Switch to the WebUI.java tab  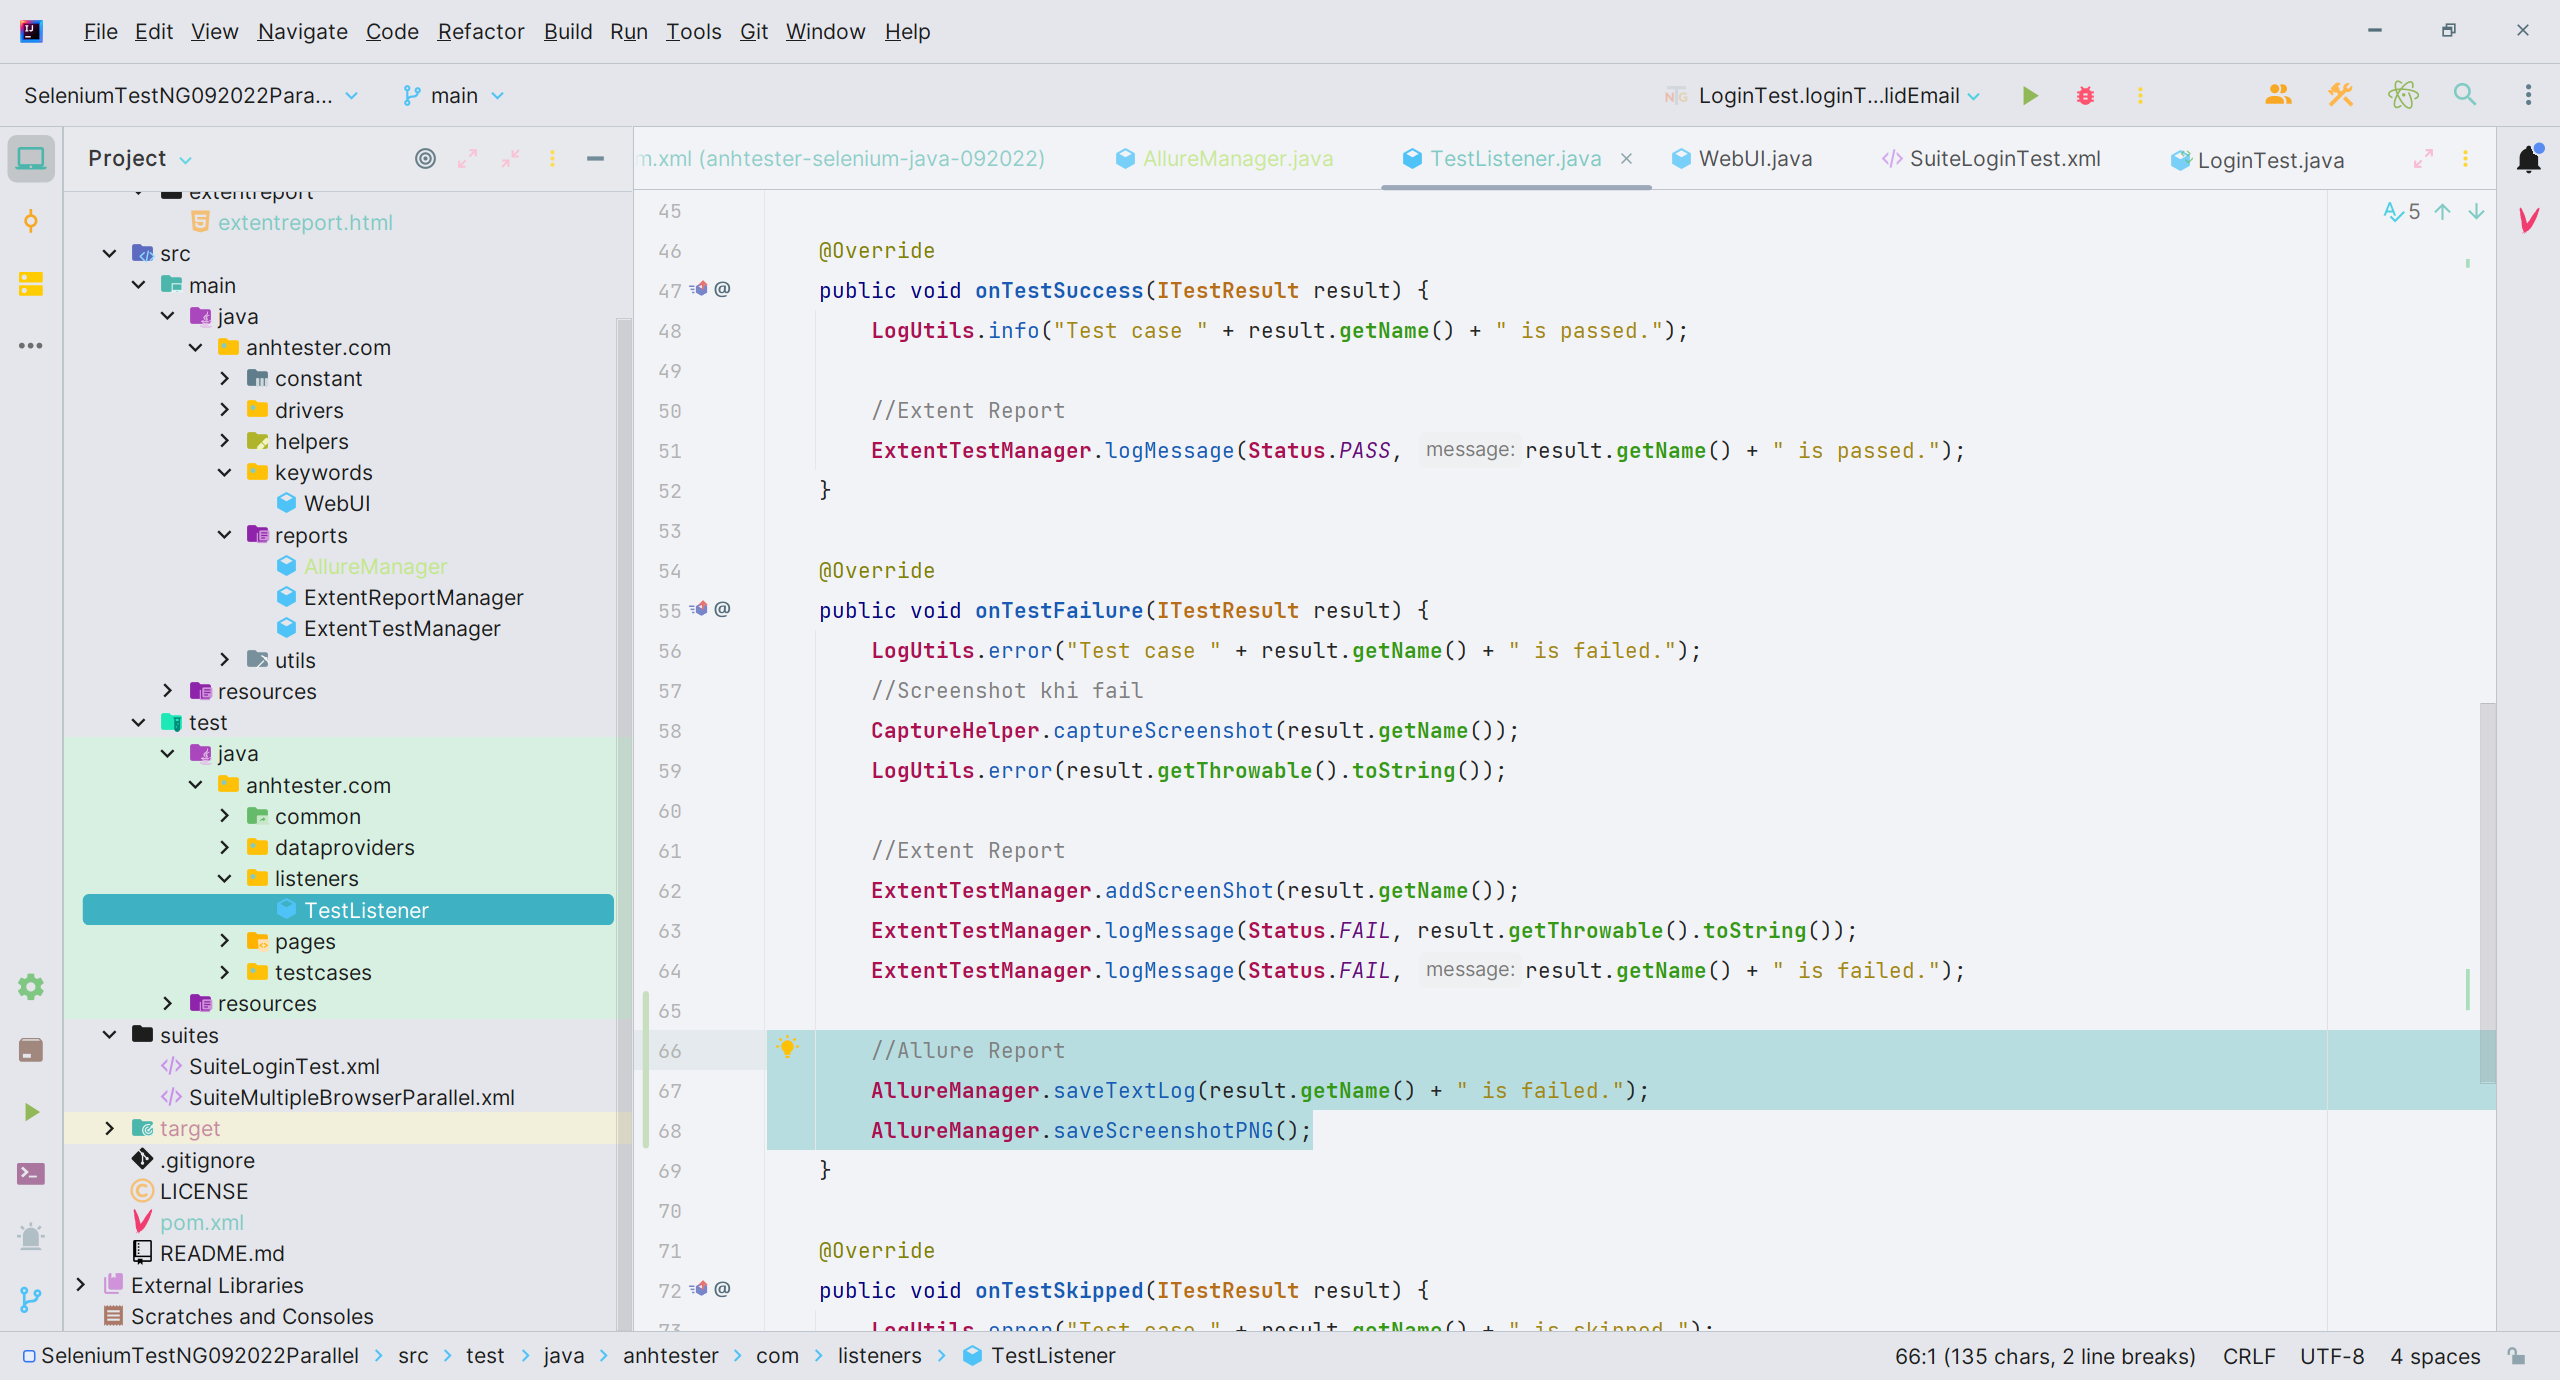click(x=1754, y=159)
